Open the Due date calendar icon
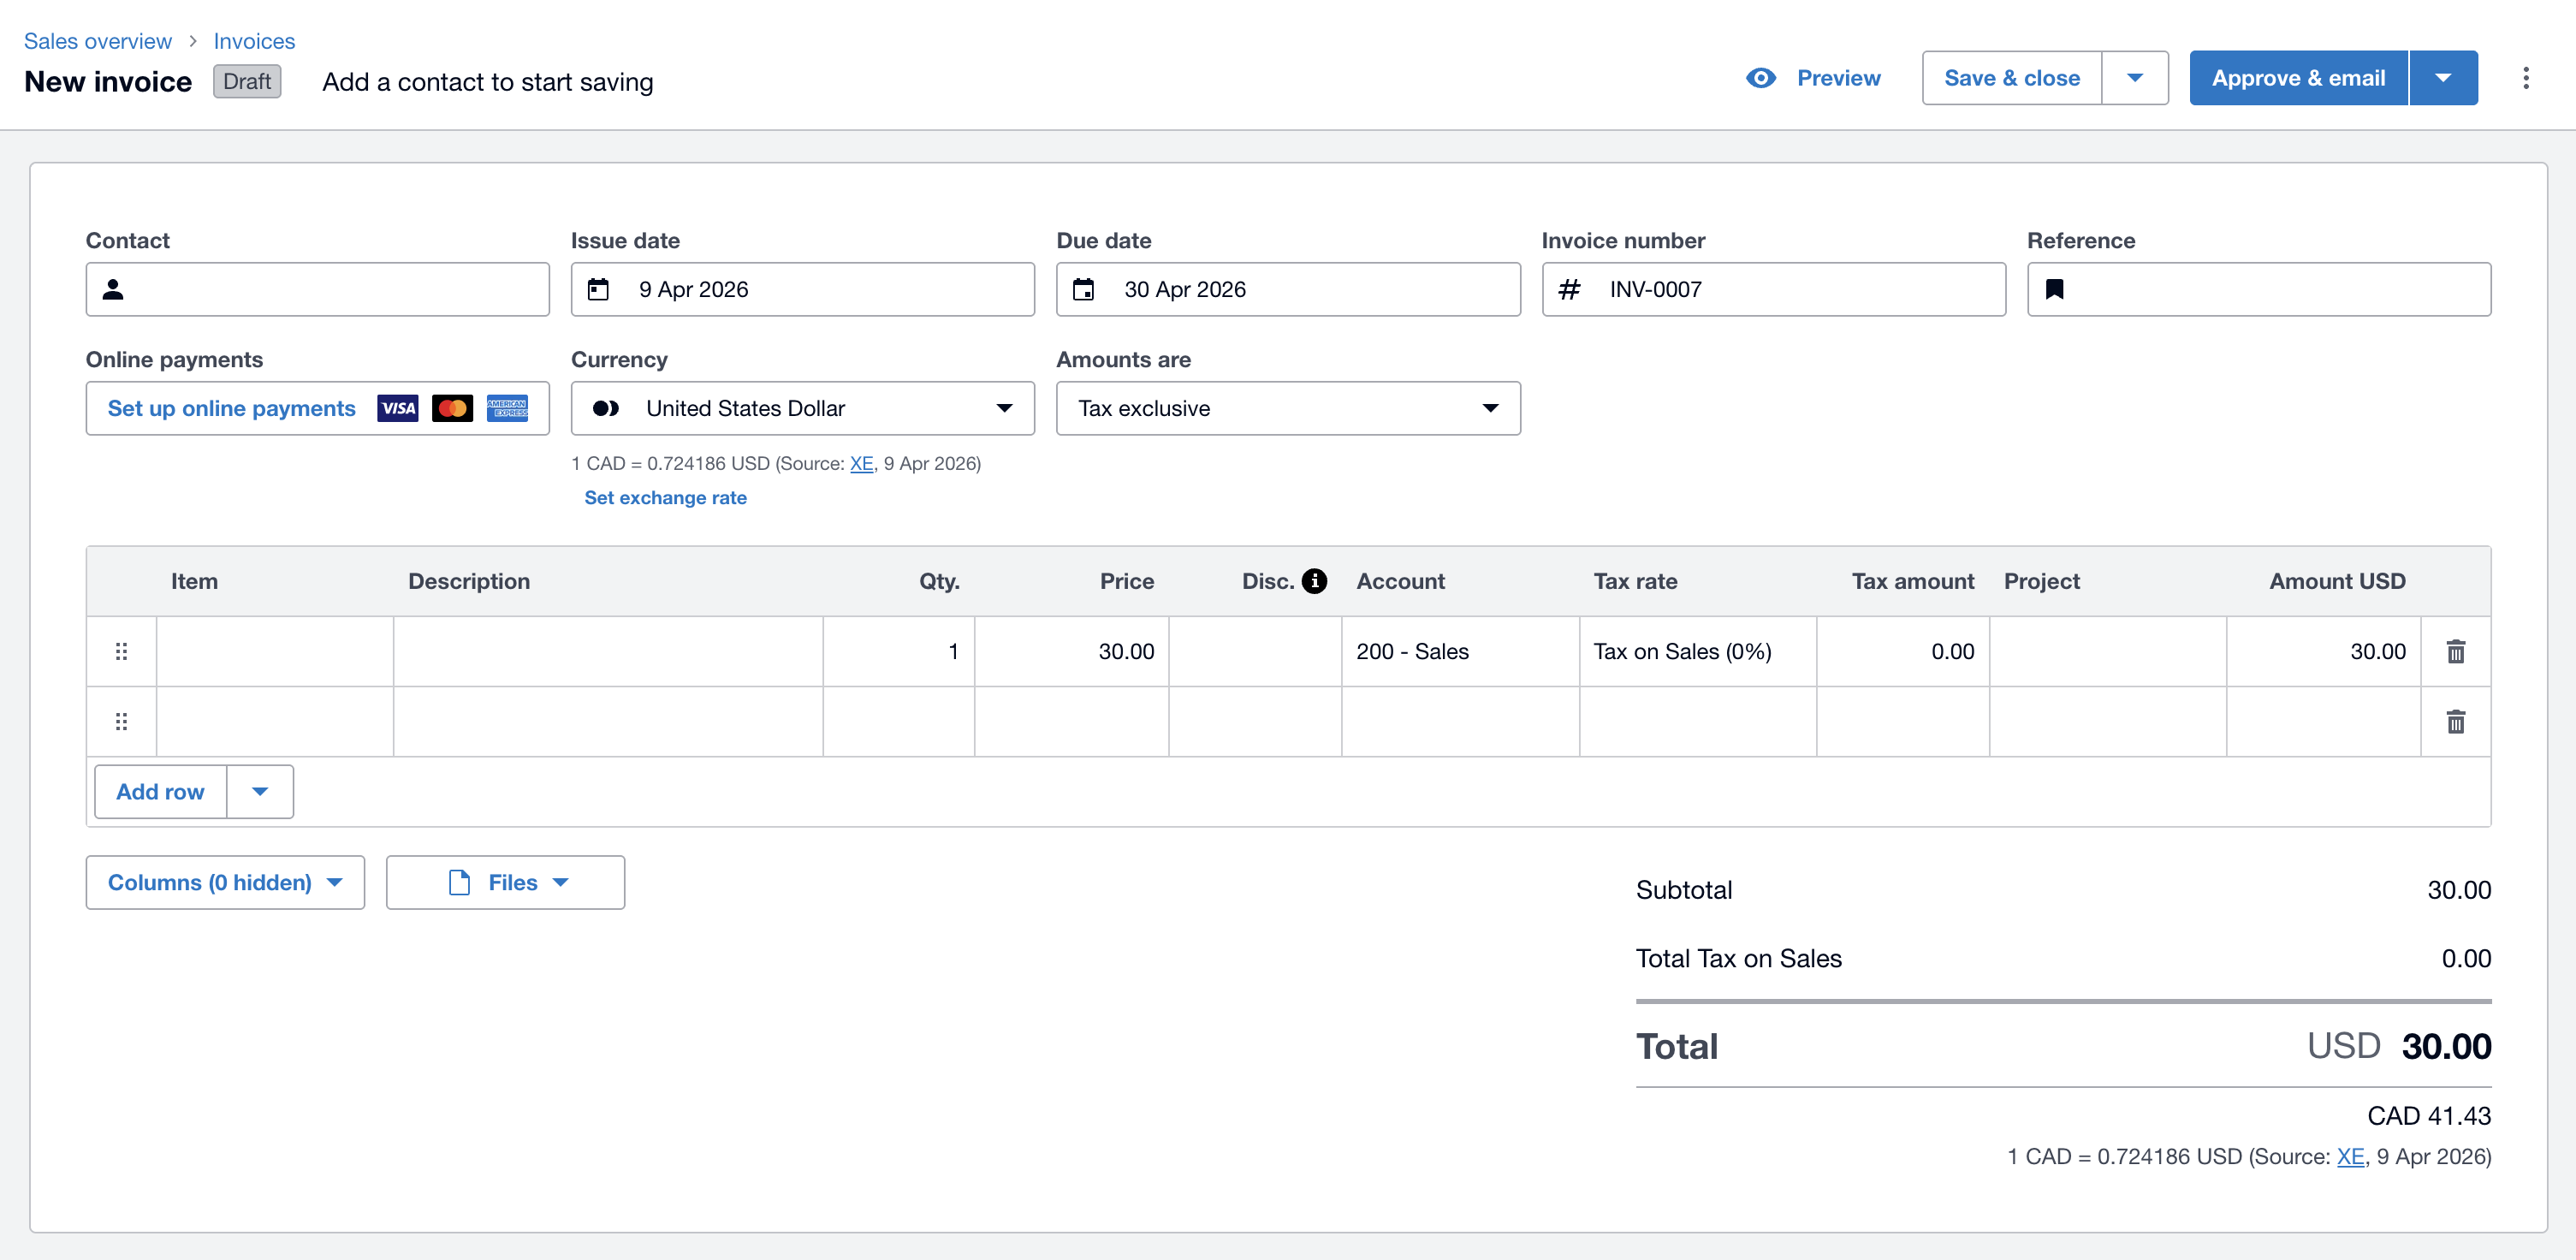The height and width of the screenshot is (1260, 2576). pyautogui.click(x=1084, y=290)
